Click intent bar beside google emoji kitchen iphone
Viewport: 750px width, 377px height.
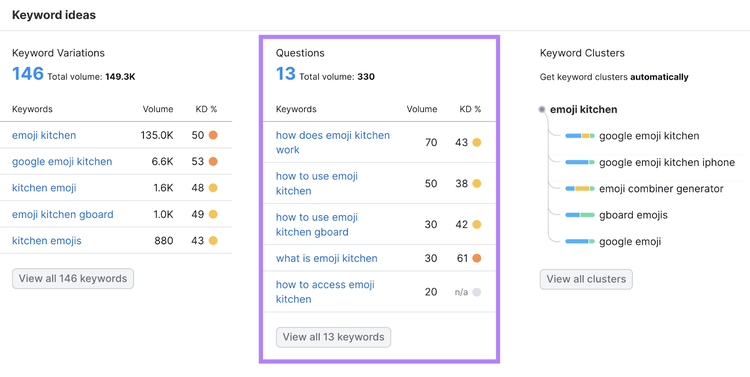(580, 162)
